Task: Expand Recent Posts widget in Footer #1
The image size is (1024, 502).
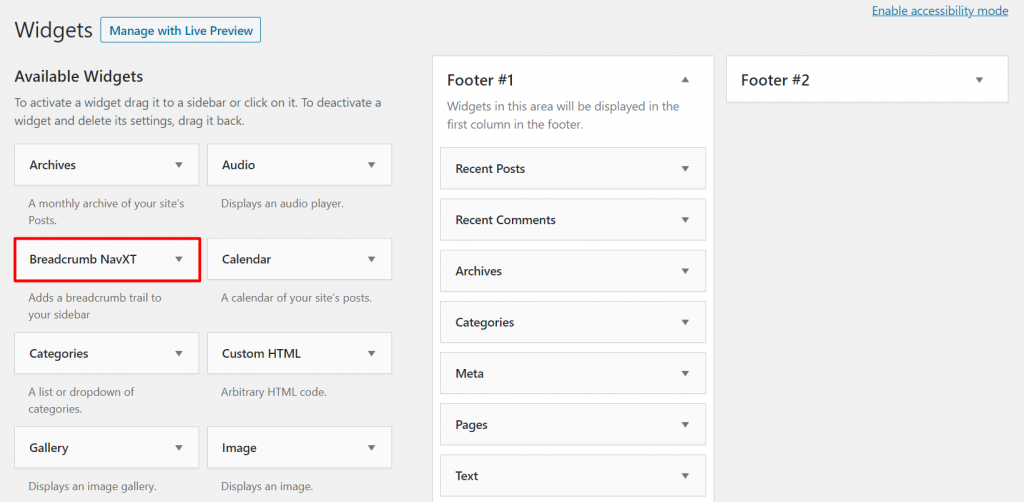Action: coord(685,169)
